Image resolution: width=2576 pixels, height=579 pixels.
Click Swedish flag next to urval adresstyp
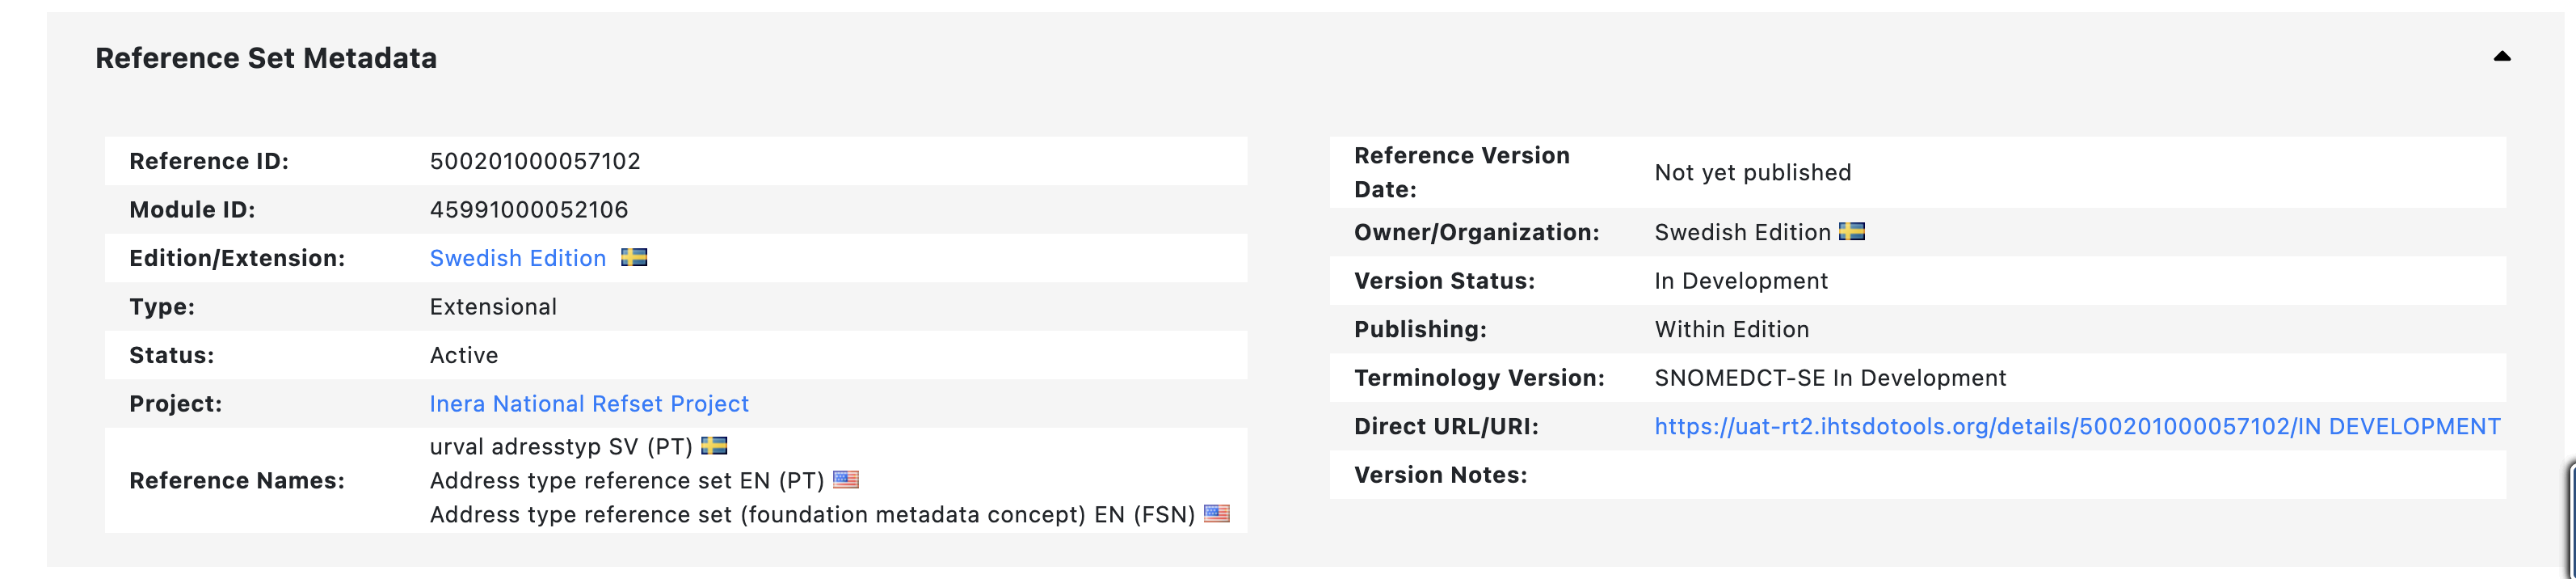[x=714, y=446]
